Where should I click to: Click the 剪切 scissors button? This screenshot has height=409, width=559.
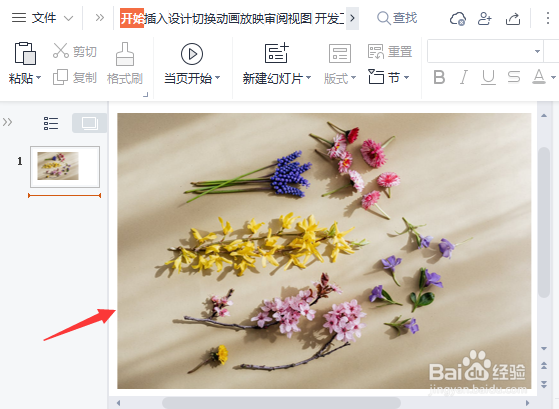point(75,51)
